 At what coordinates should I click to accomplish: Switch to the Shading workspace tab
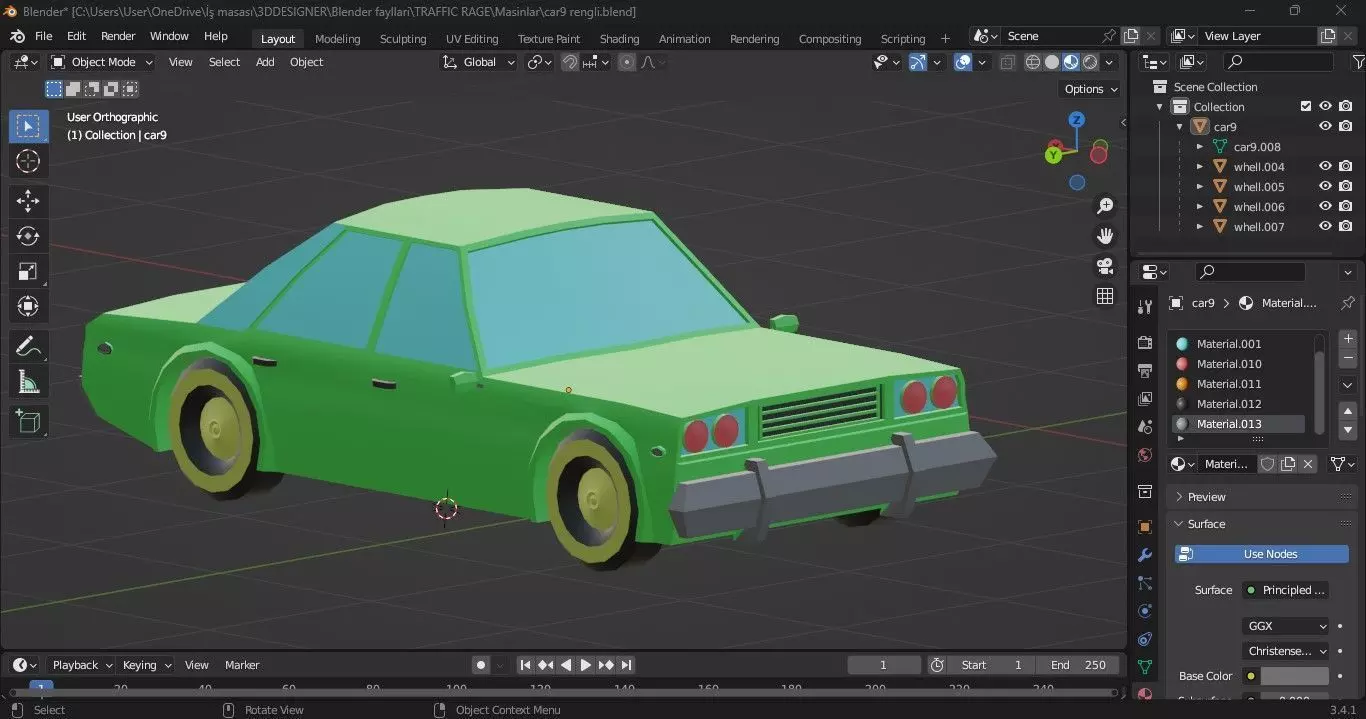619,39
